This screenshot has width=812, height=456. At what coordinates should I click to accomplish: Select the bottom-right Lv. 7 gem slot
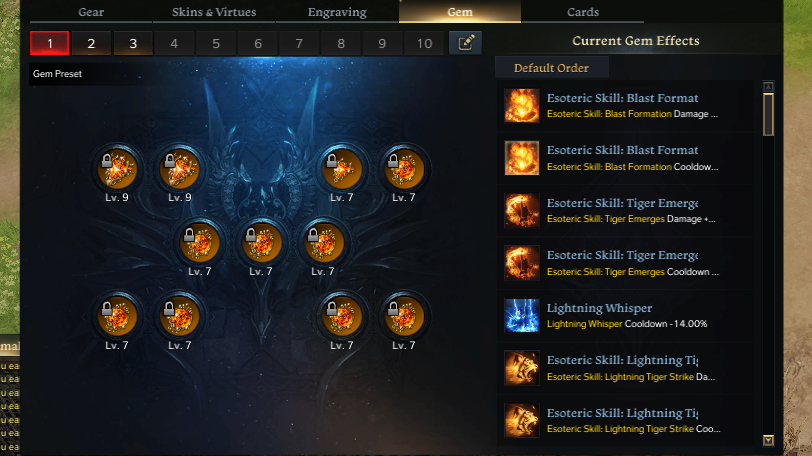pos(404,316)
